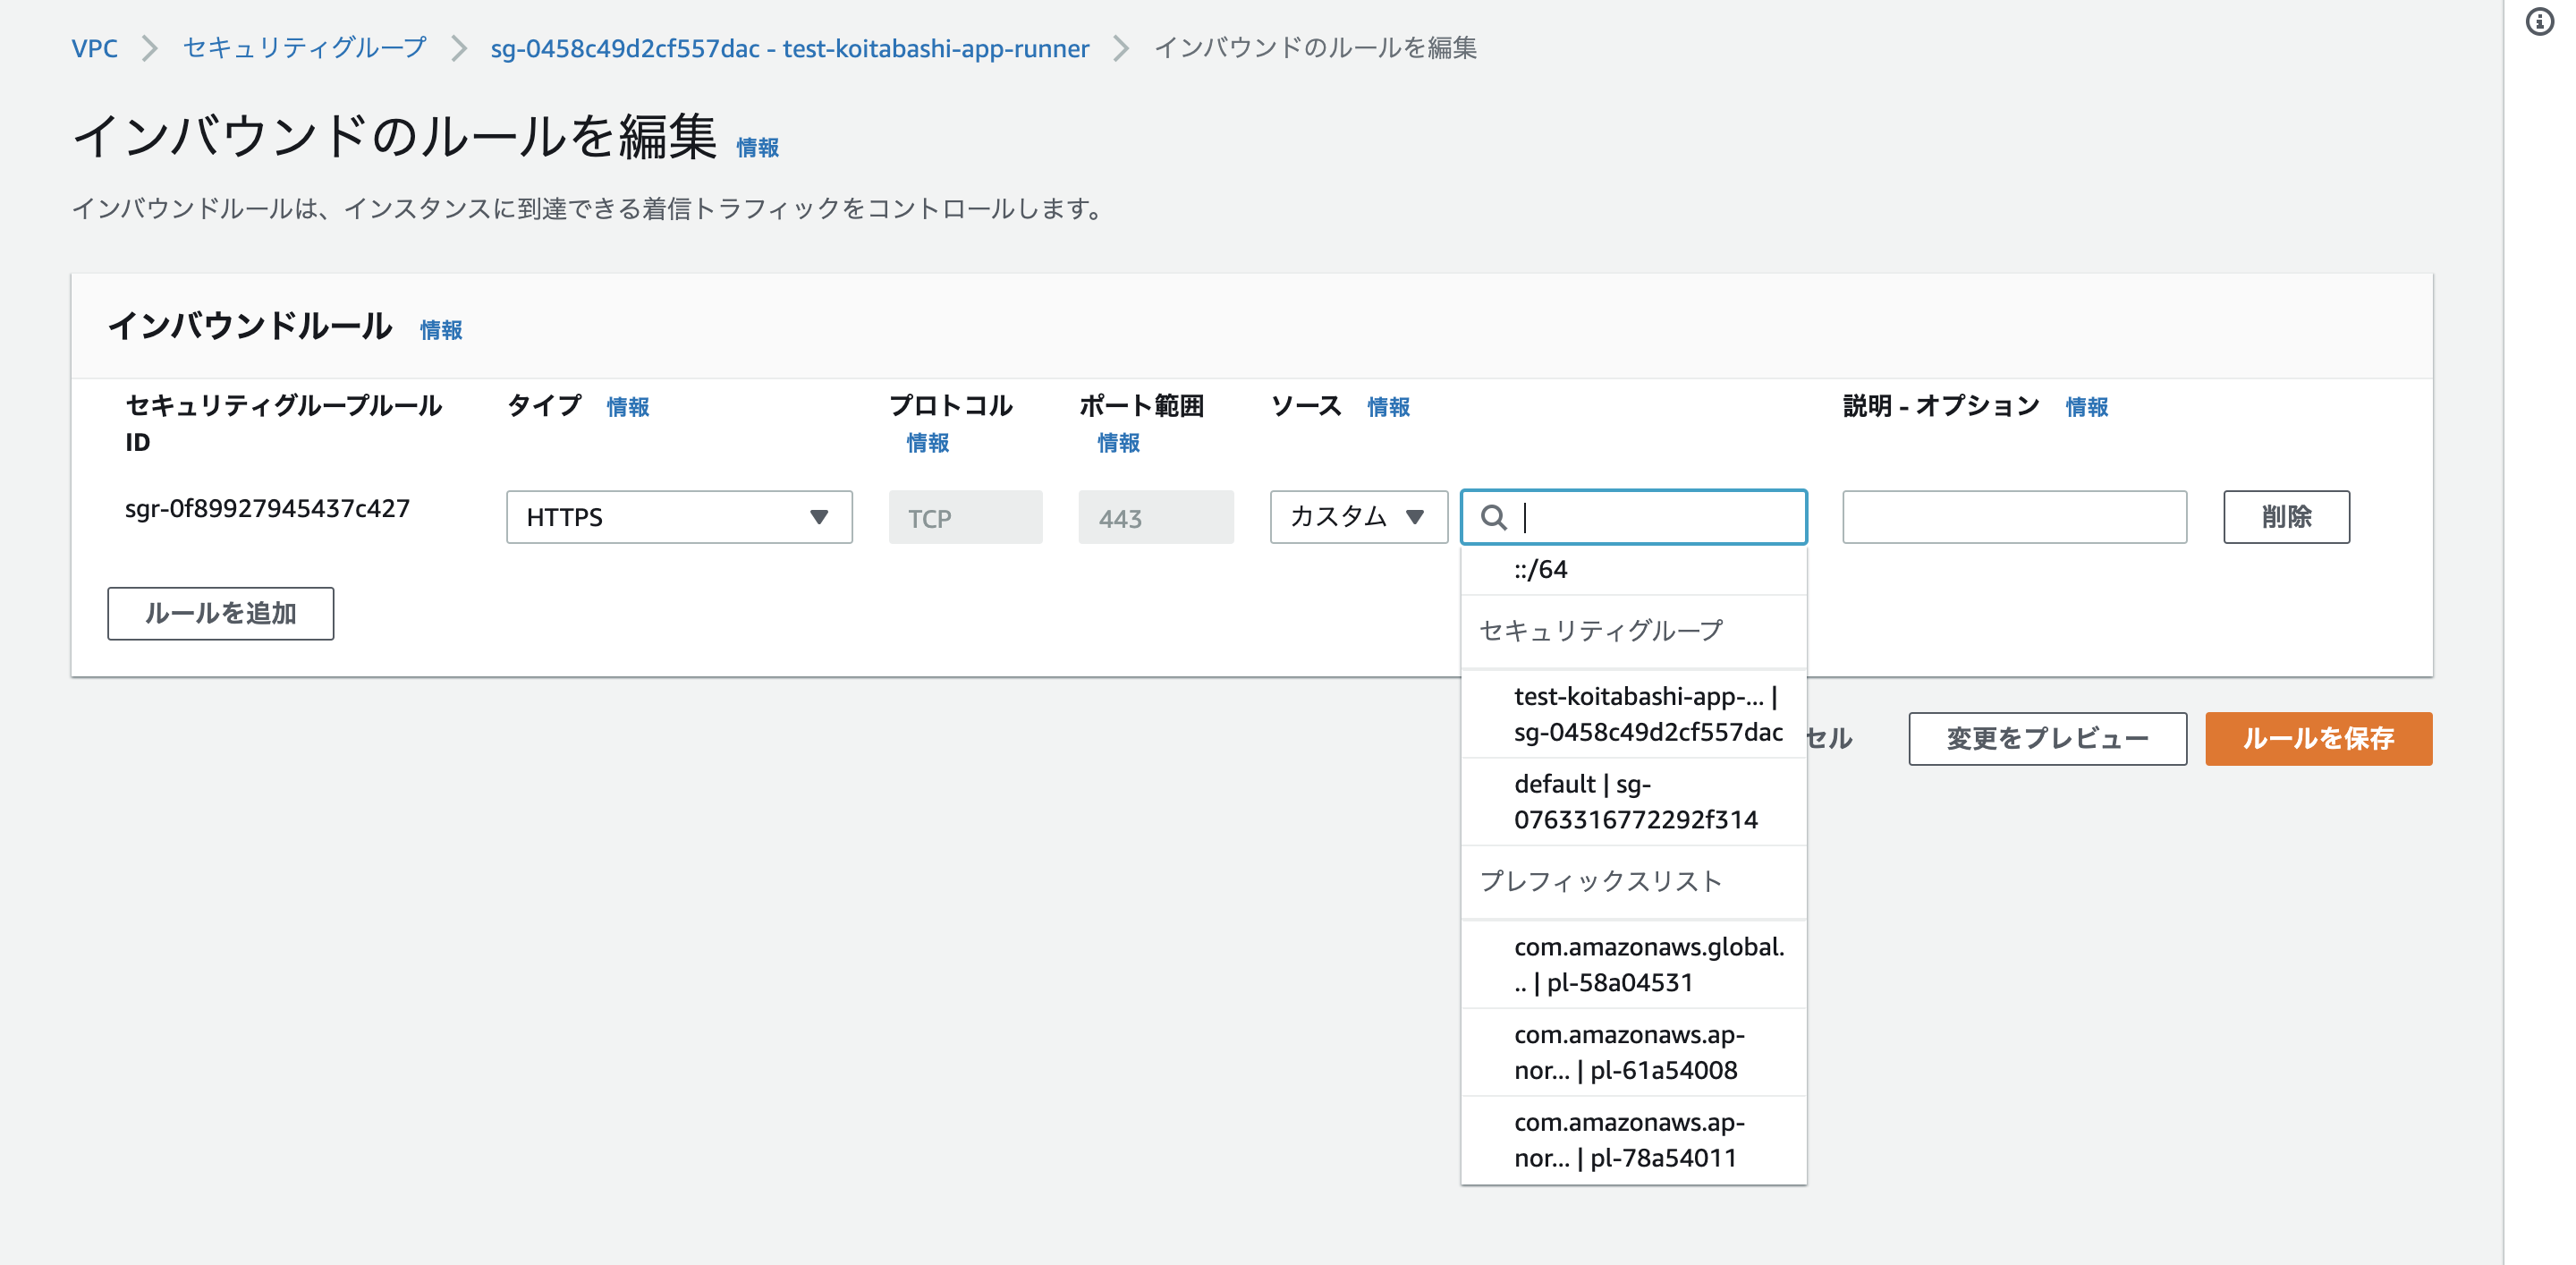Focus the source search input field

point(1634,517)
